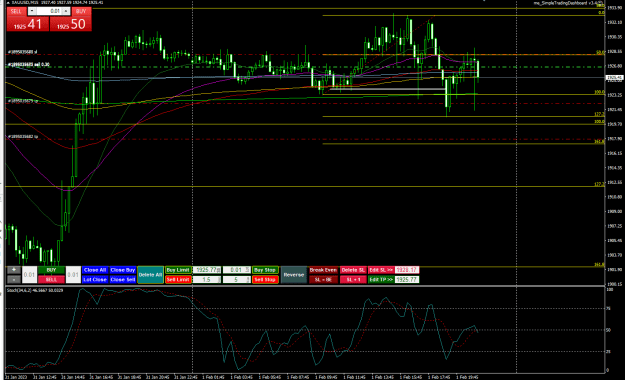Click the Delete SL button

pos(353,270)
